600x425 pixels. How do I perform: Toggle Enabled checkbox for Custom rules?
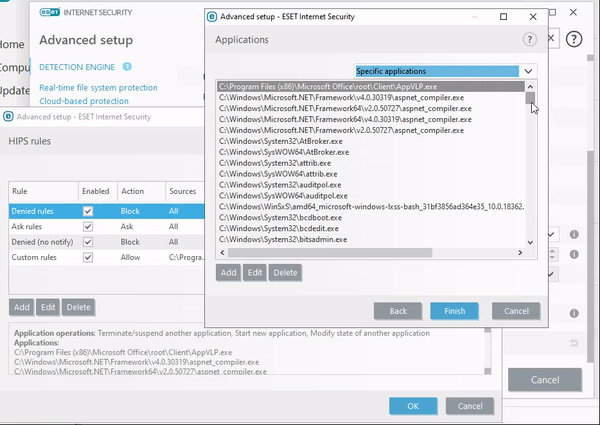tap(88, 257)
